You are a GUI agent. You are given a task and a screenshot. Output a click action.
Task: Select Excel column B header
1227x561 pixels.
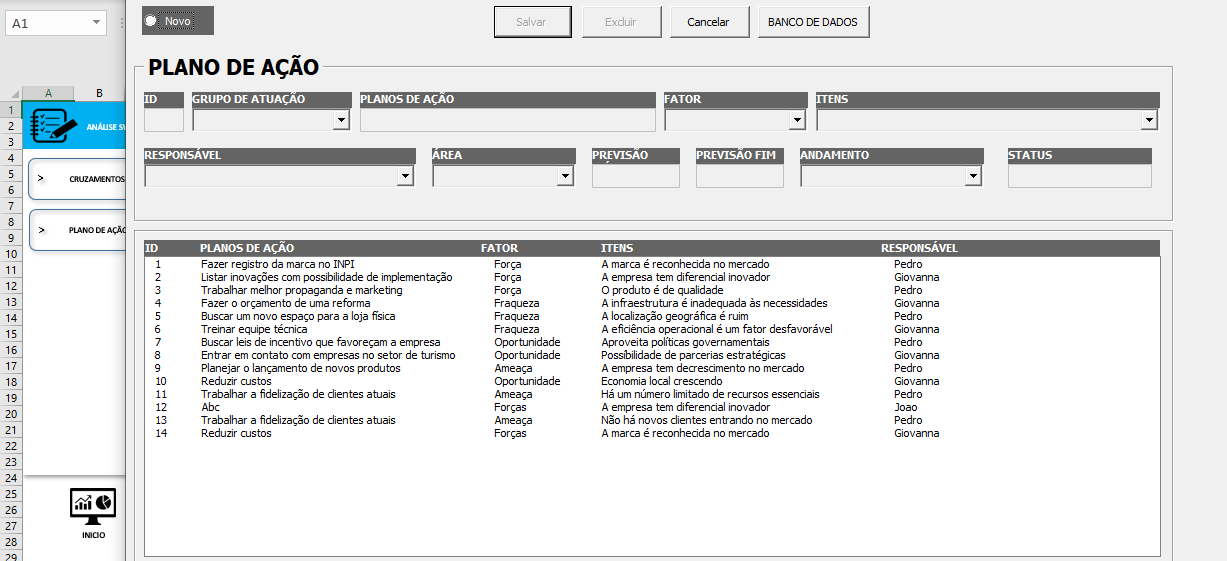99,93
